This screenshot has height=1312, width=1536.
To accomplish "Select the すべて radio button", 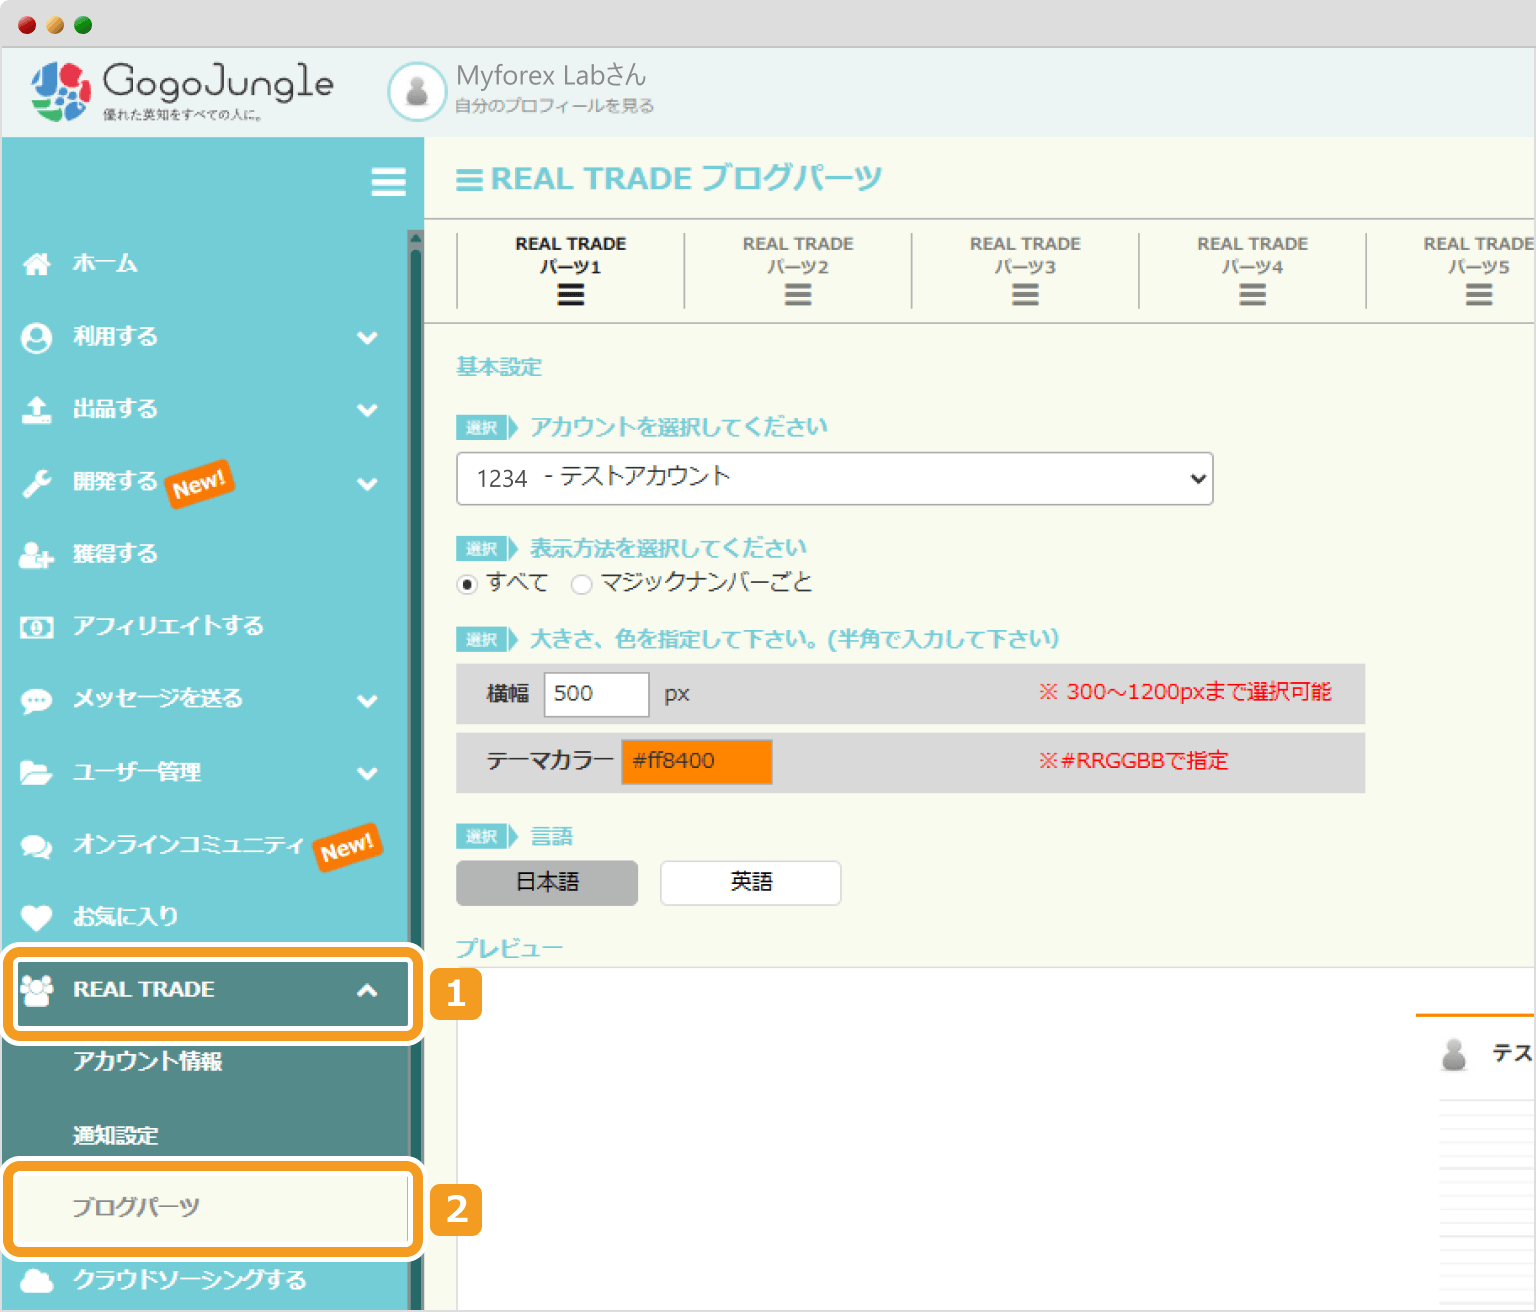I will [x=467, y=584].
